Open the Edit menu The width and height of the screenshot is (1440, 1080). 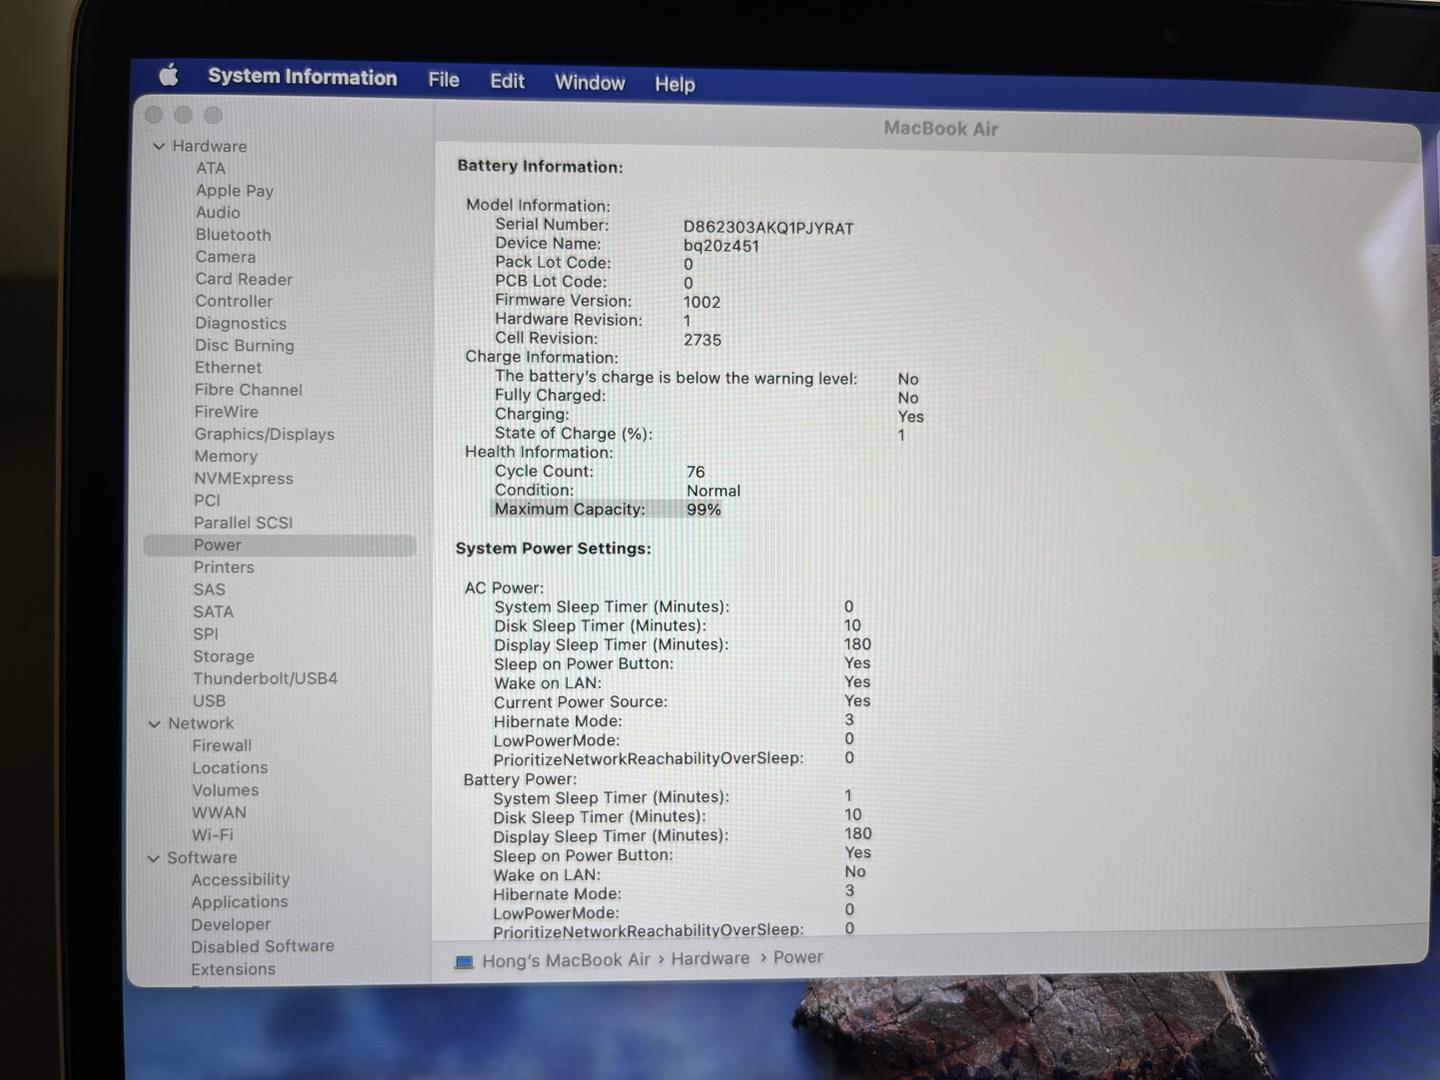[x=507, y=81]
